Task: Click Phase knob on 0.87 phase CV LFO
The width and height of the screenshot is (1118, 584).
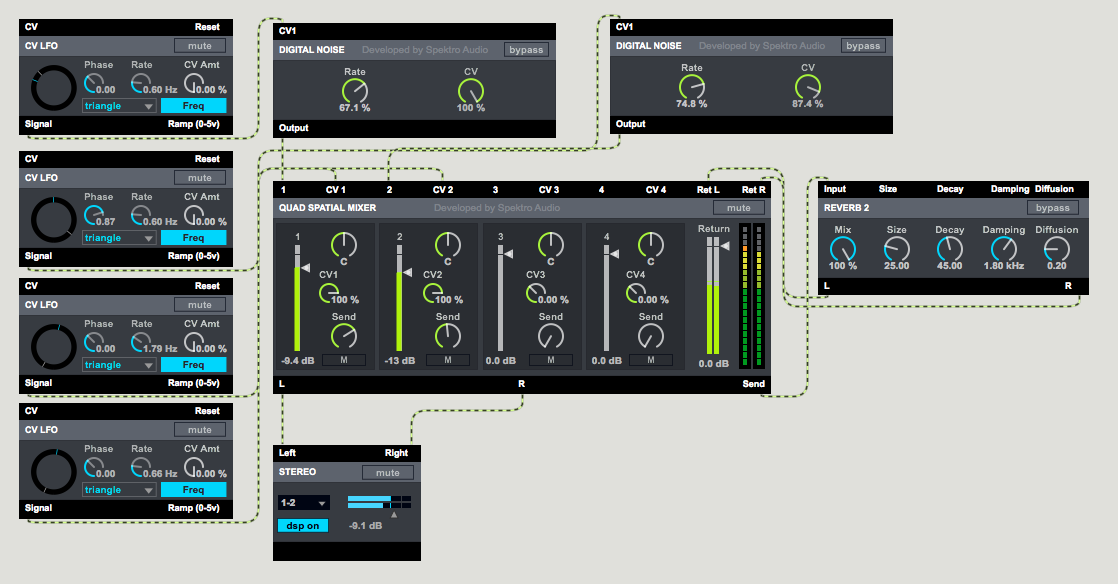Action: pyautogui.click(x=93, y=215)
